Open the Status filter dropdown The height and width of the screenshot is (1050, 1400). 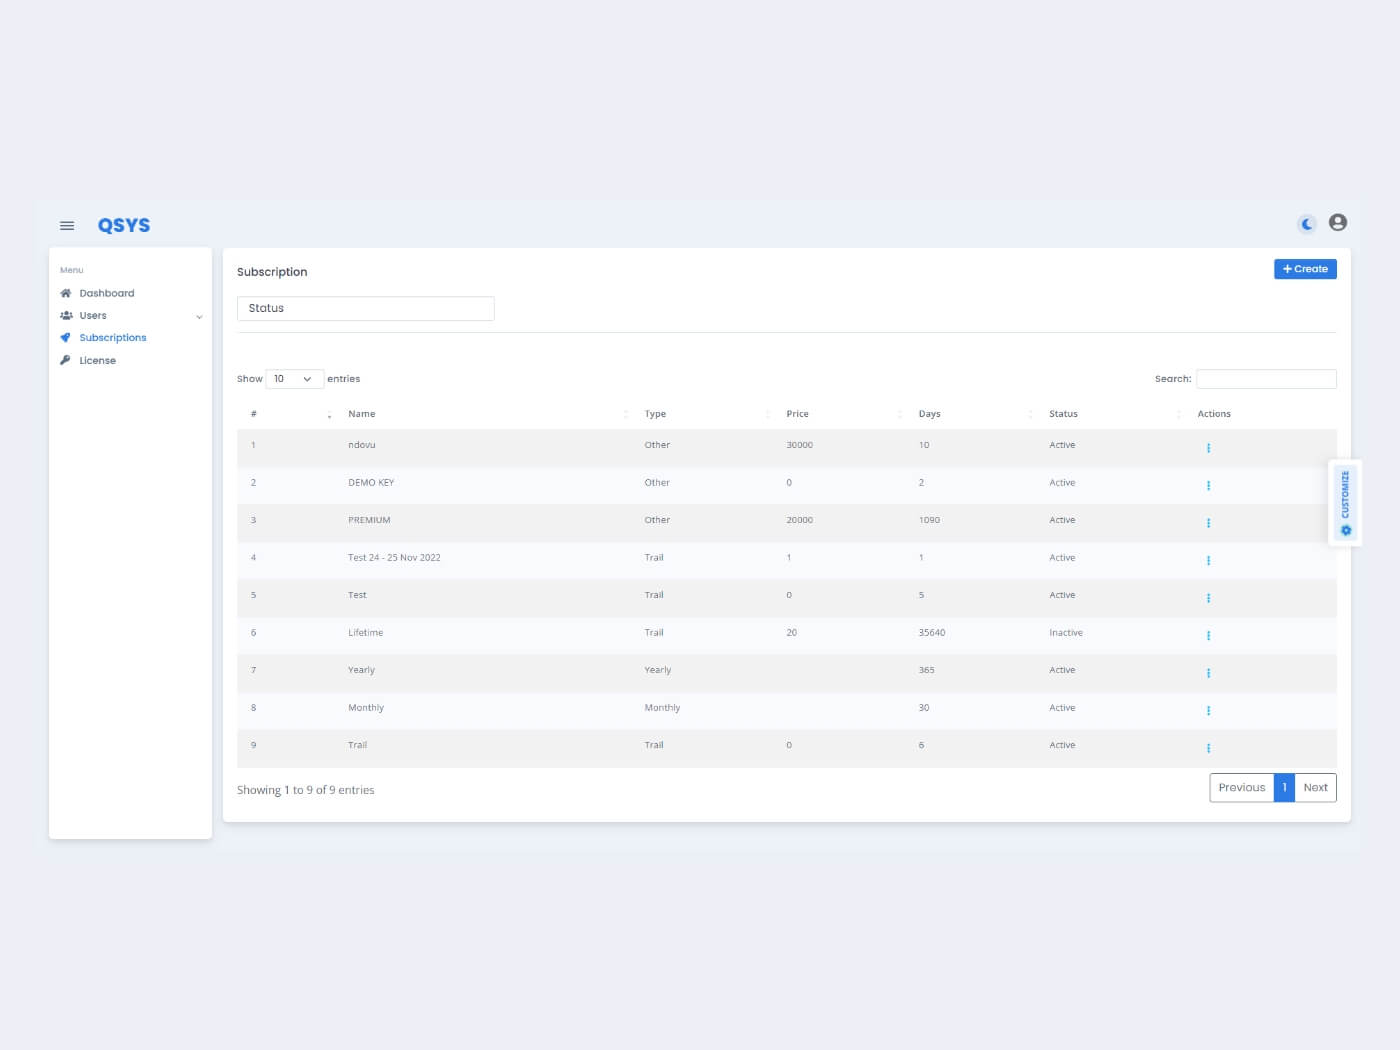pos(366,308)
